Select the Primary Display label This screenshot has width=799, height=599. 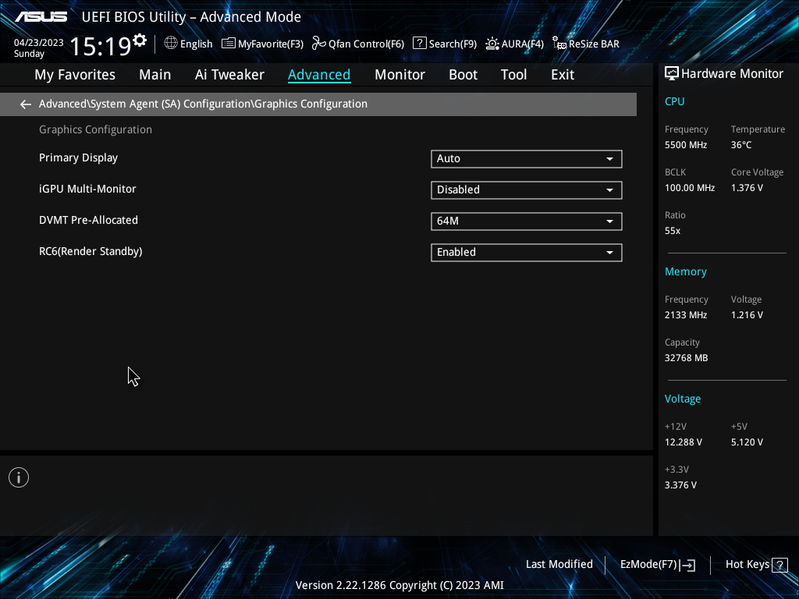(78, 158)
